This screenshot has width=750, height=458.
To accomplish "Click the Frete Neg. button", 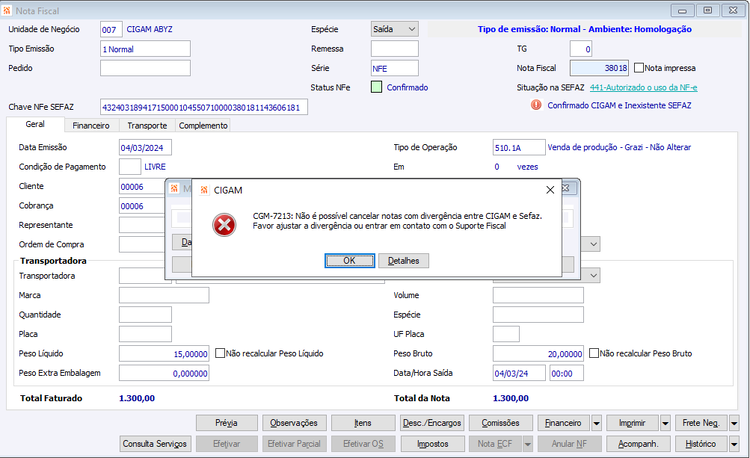I will coord(701,423).
